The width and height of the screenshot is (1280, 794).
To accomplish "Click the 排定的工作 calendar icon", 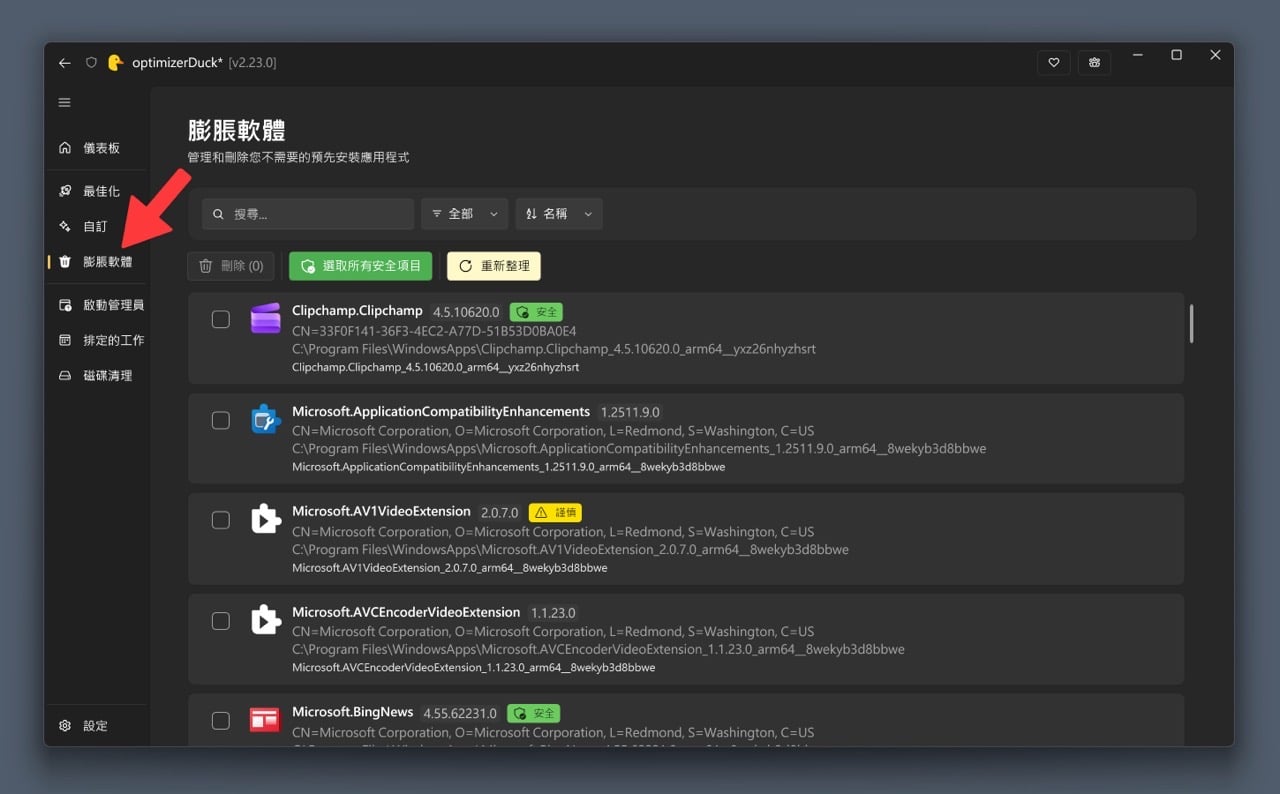I will 65,341.
